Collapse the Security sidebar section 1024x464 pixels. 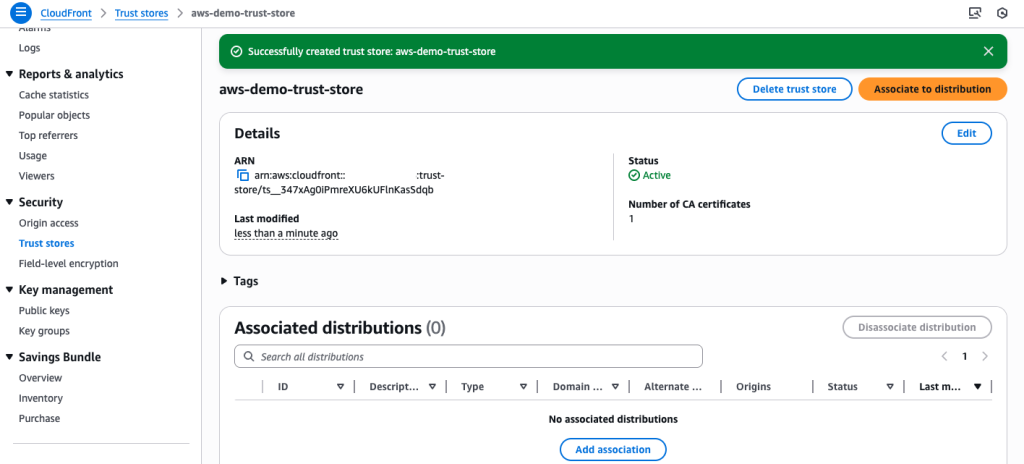(9, 202)
